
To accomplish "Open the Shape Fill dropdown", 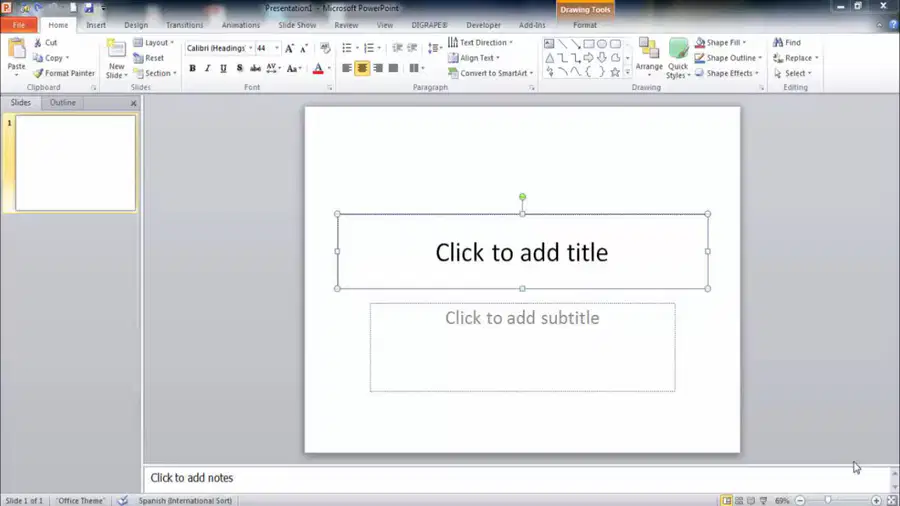I will point(720,42).
